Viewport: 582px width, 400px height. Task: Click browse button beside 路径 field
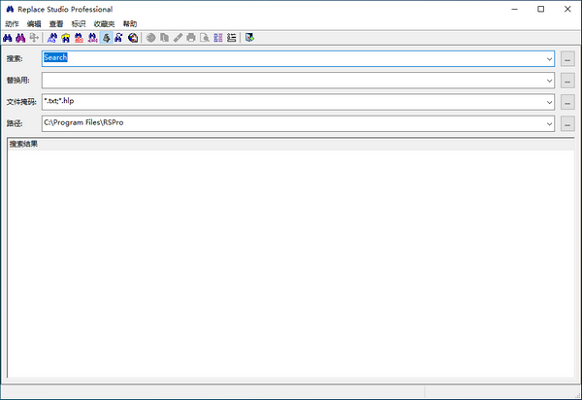click(568, 124)
